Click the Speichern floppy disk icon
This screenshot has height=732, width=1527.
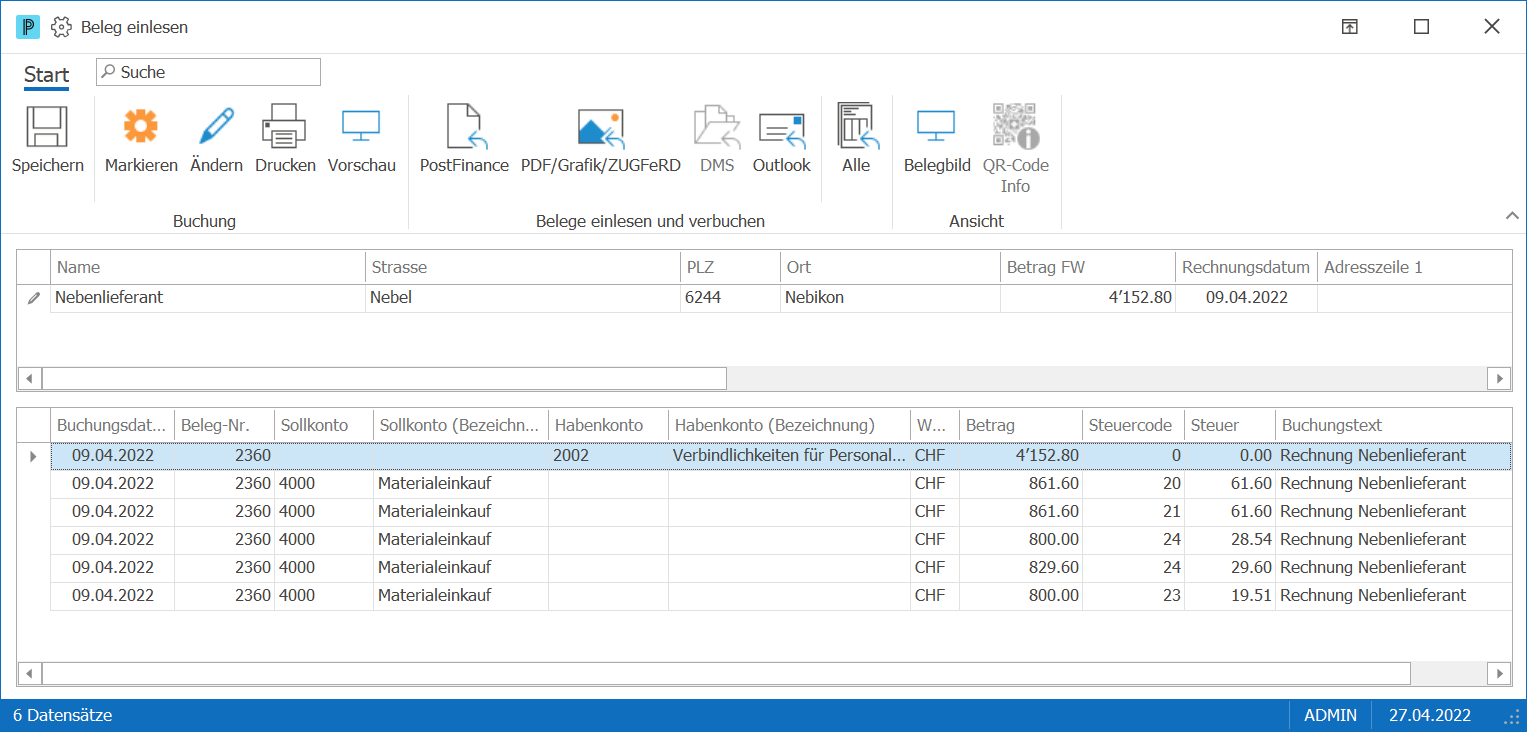pyautogui.click(x=46, y=127)
